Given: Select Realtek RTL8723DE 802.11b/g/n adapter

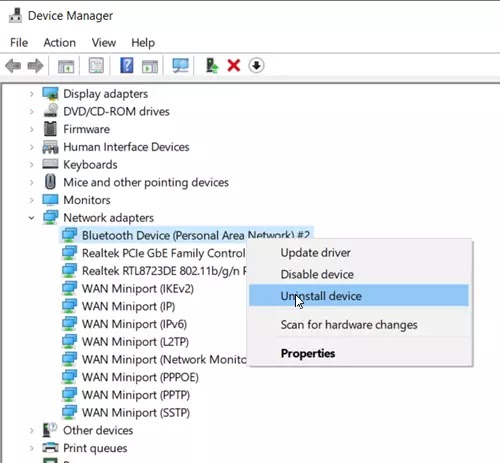Looking at the screenshot, I should point(164,271).
